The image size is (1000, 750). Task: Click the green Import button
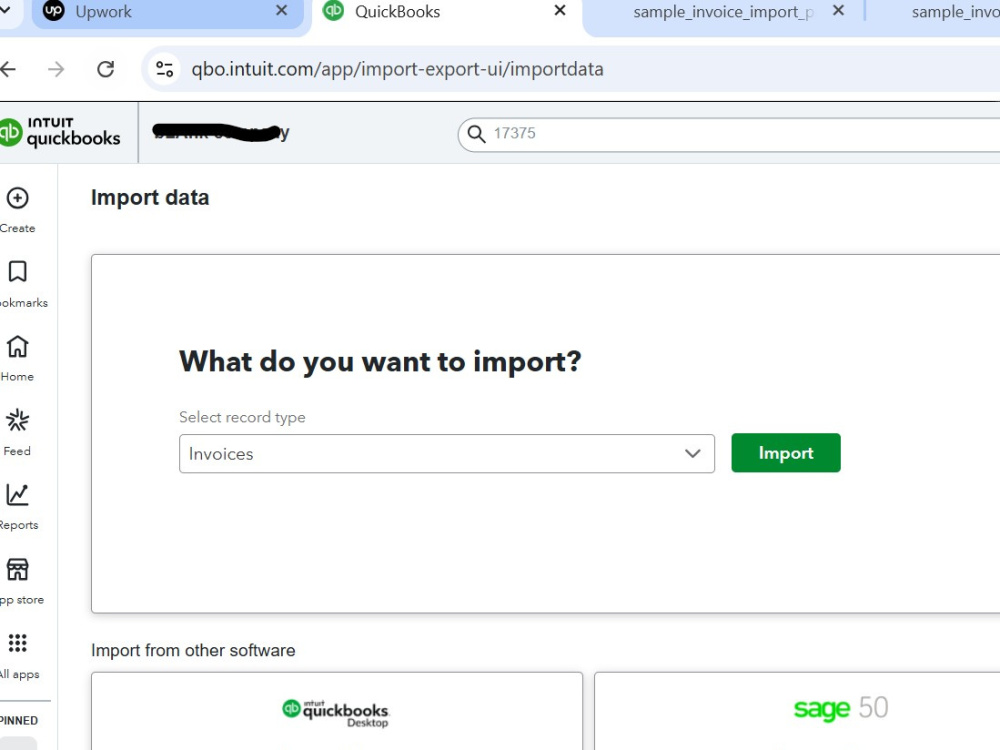(786, 453)
